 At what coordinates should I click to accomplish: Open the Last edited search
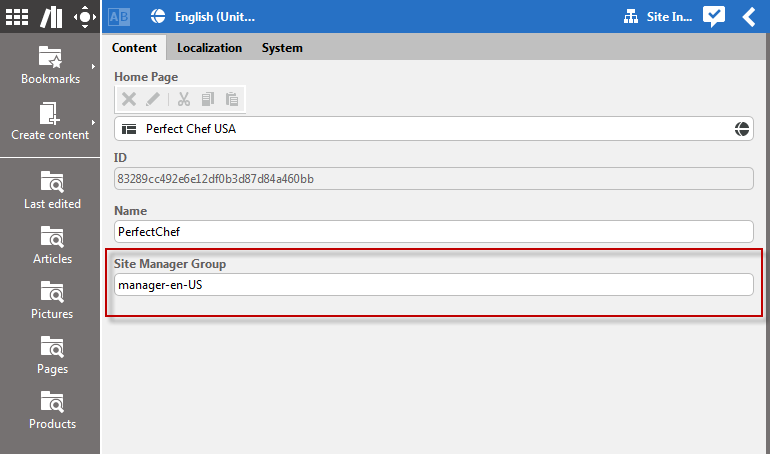(x=51, y=190)
